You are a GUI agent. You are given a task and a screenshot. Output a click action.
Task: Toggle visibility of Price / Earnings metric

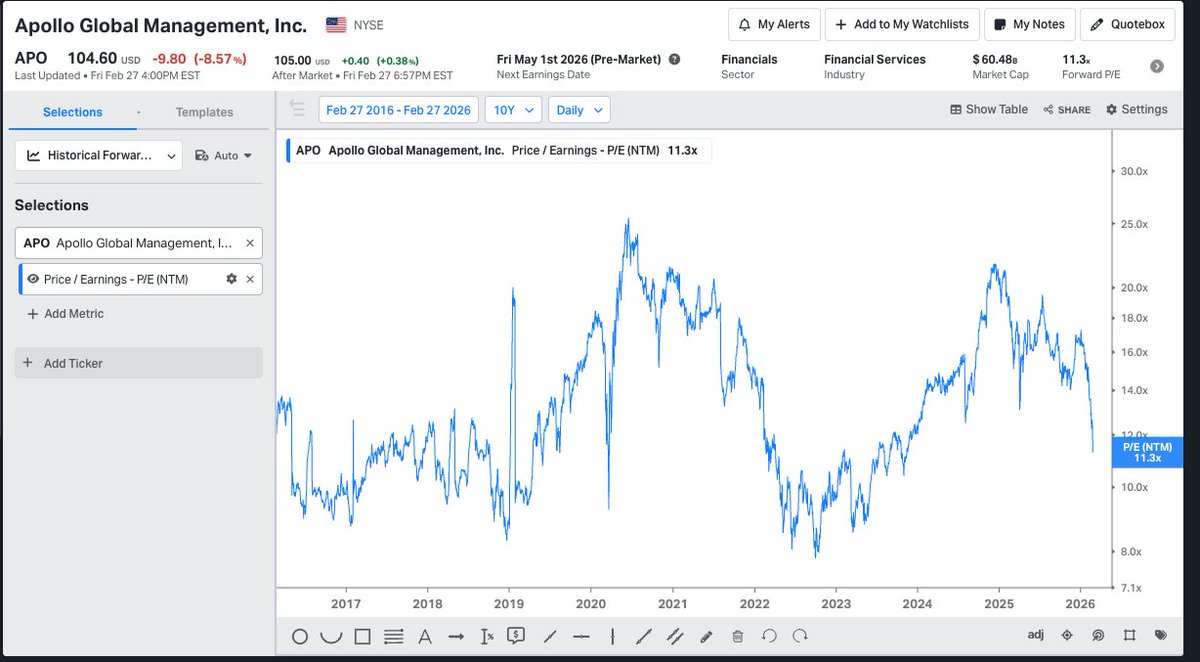pyautogui.click(x=33, y=279)
